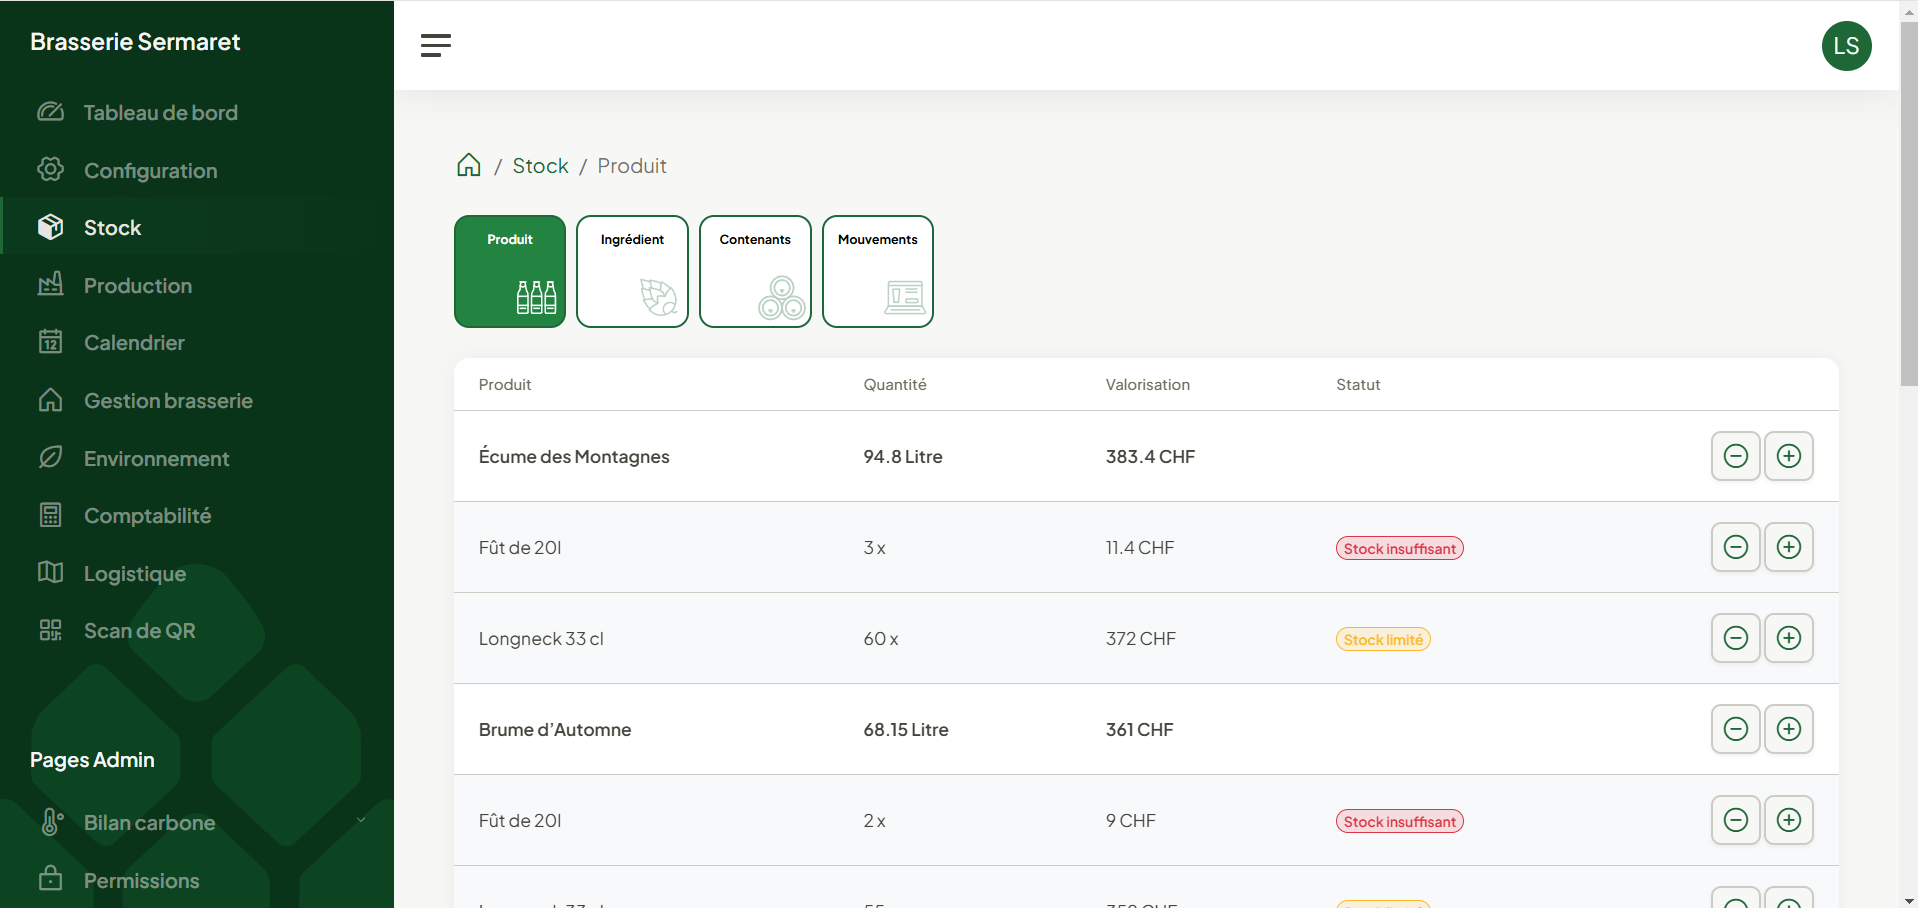Click the Stock breadcrumb link
The image size is (1918, 908).
tap(540, 166)
